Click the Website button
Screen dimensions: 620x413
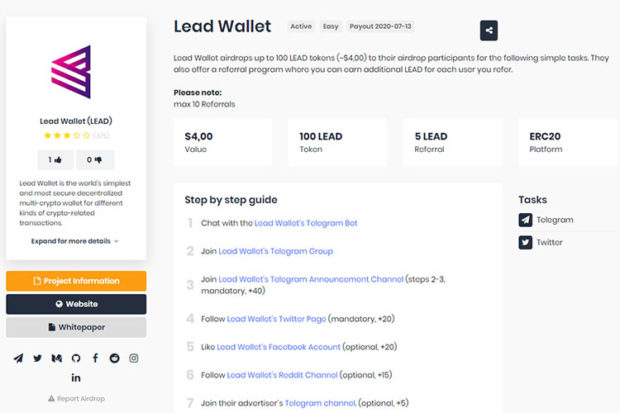(76, 304)
